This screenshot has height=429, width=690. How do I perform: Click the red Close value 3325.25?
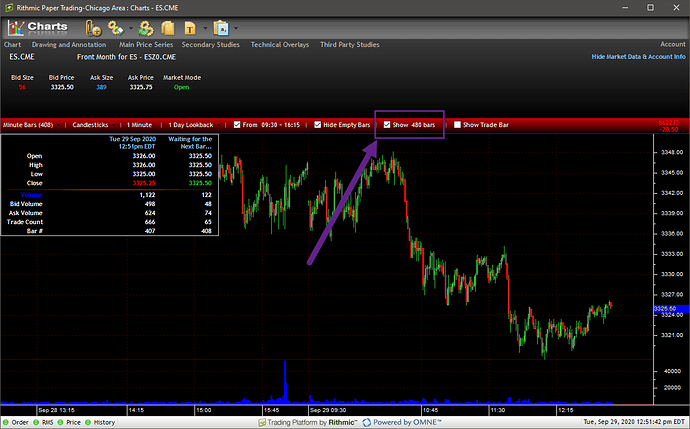pos(144,183)
